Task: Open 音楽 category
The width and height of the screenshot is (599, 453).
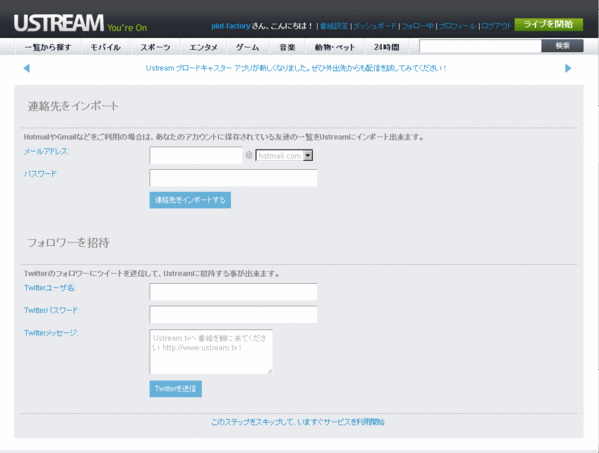Action: 287,47
